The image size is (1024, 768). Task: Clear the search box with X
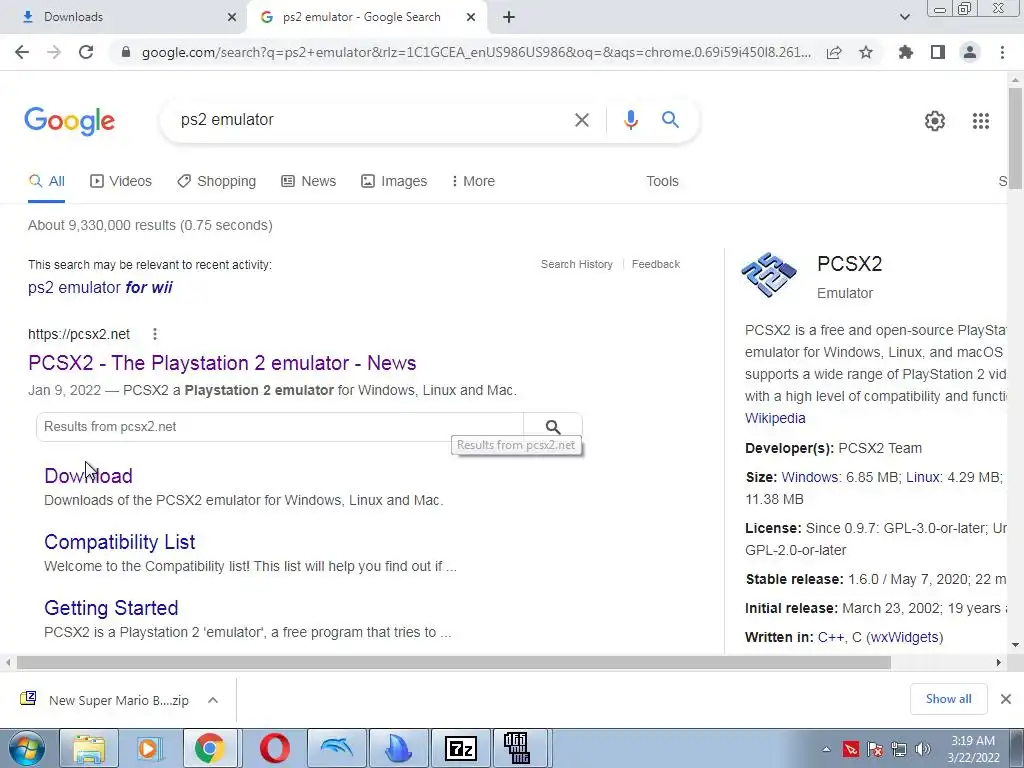(581, 120)
